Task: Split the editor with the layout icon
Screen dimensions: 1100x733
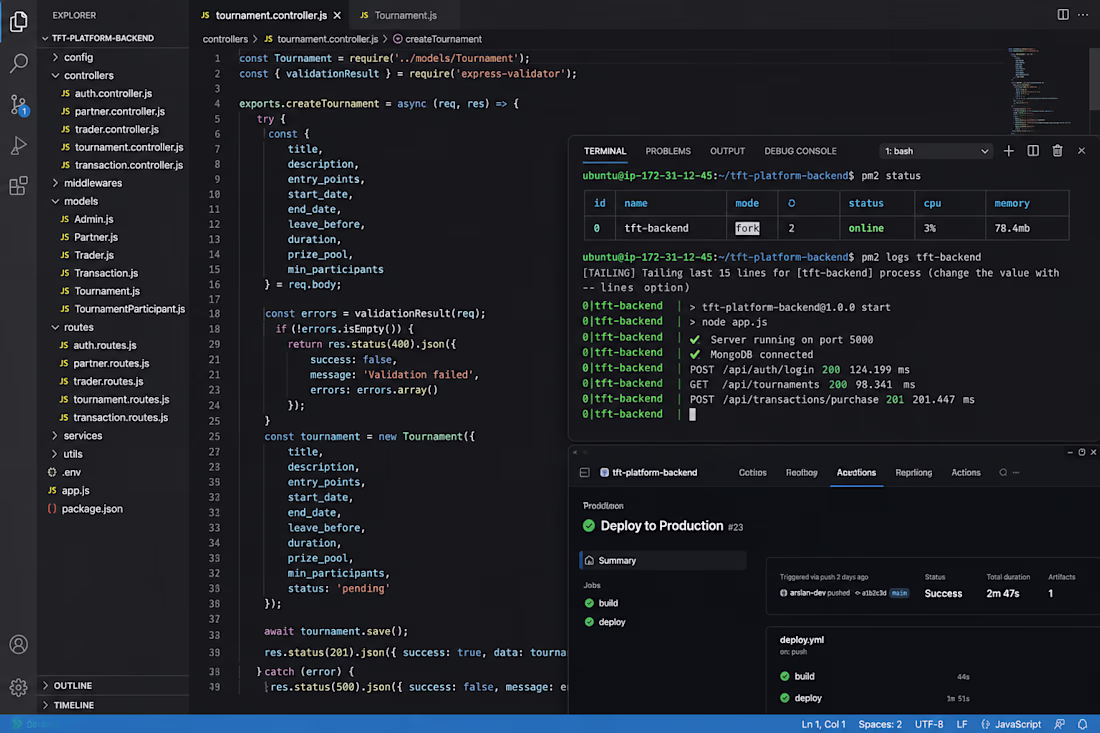Action: 1063,15
